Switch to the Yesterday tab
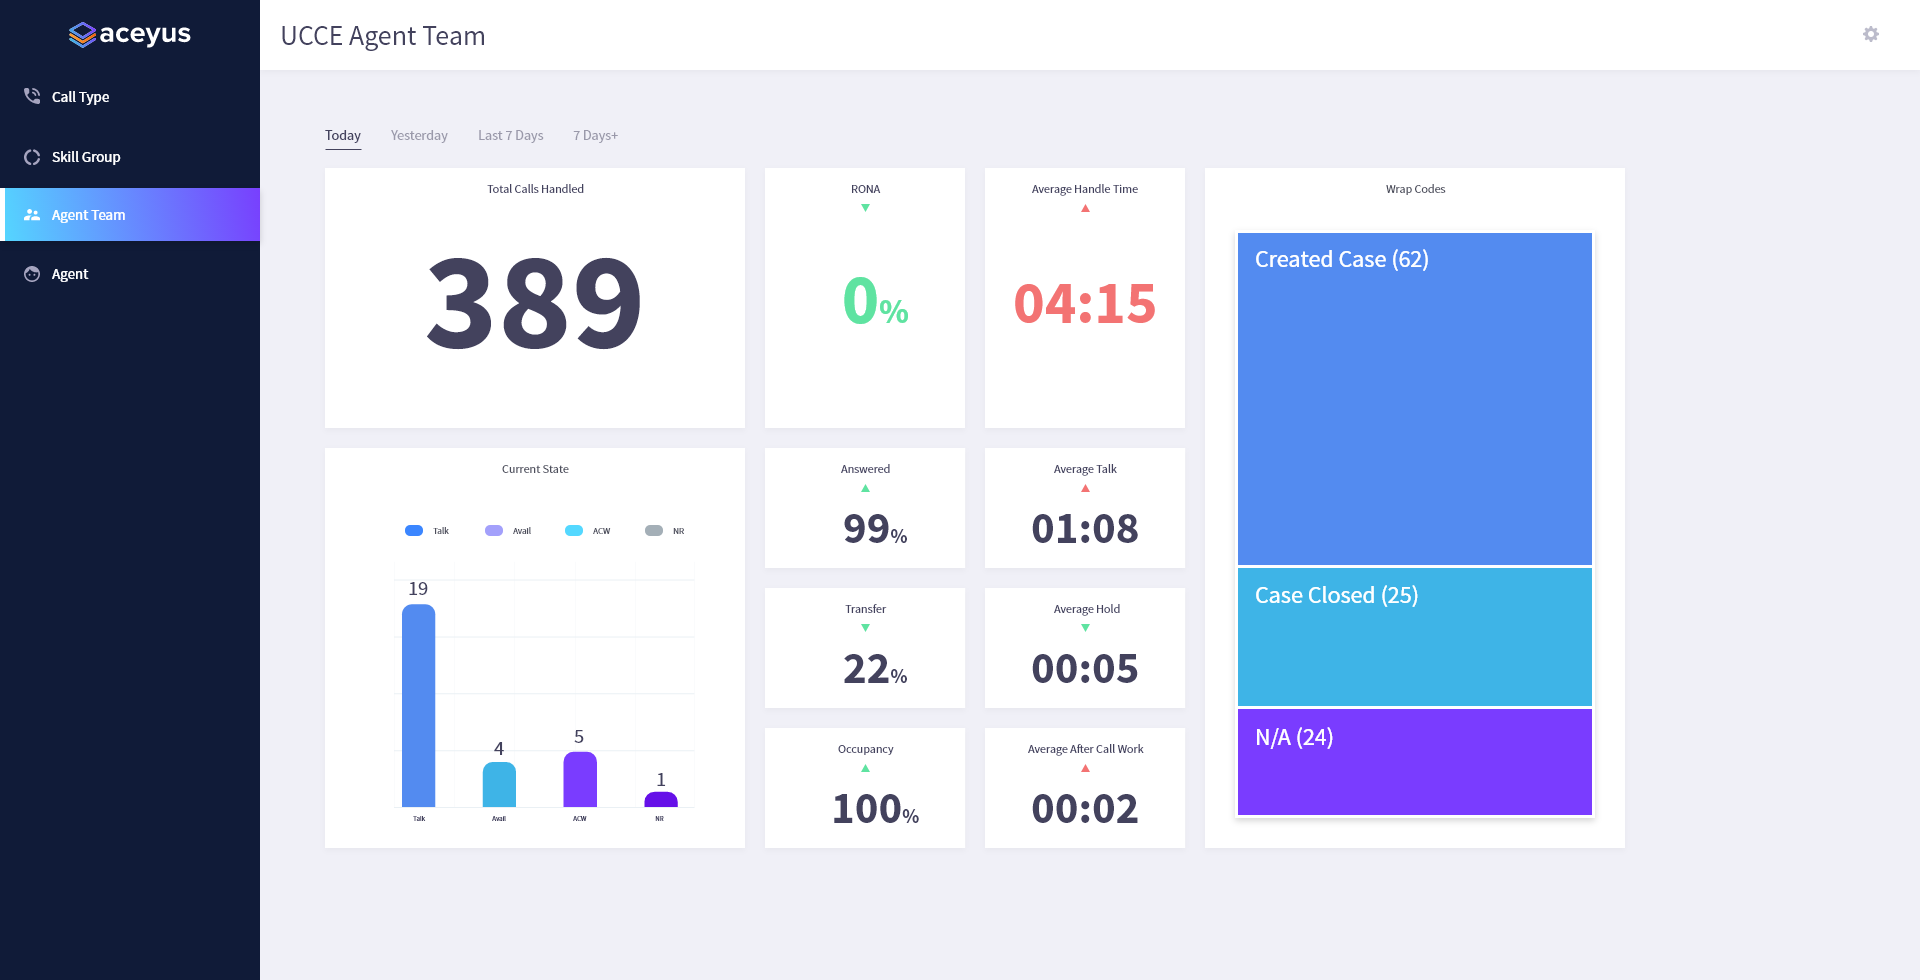Image resolution: width=1920 pixels, height=980 pixels. tap(419, 135)
